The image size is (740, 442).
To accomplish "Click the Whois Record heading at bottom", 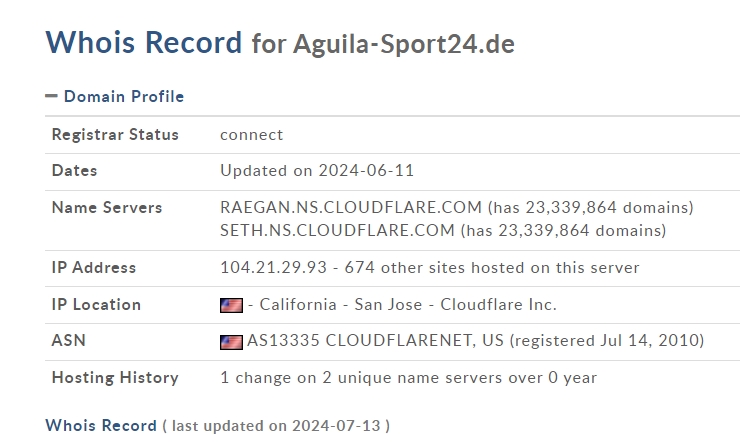I will tap(101, 425).
